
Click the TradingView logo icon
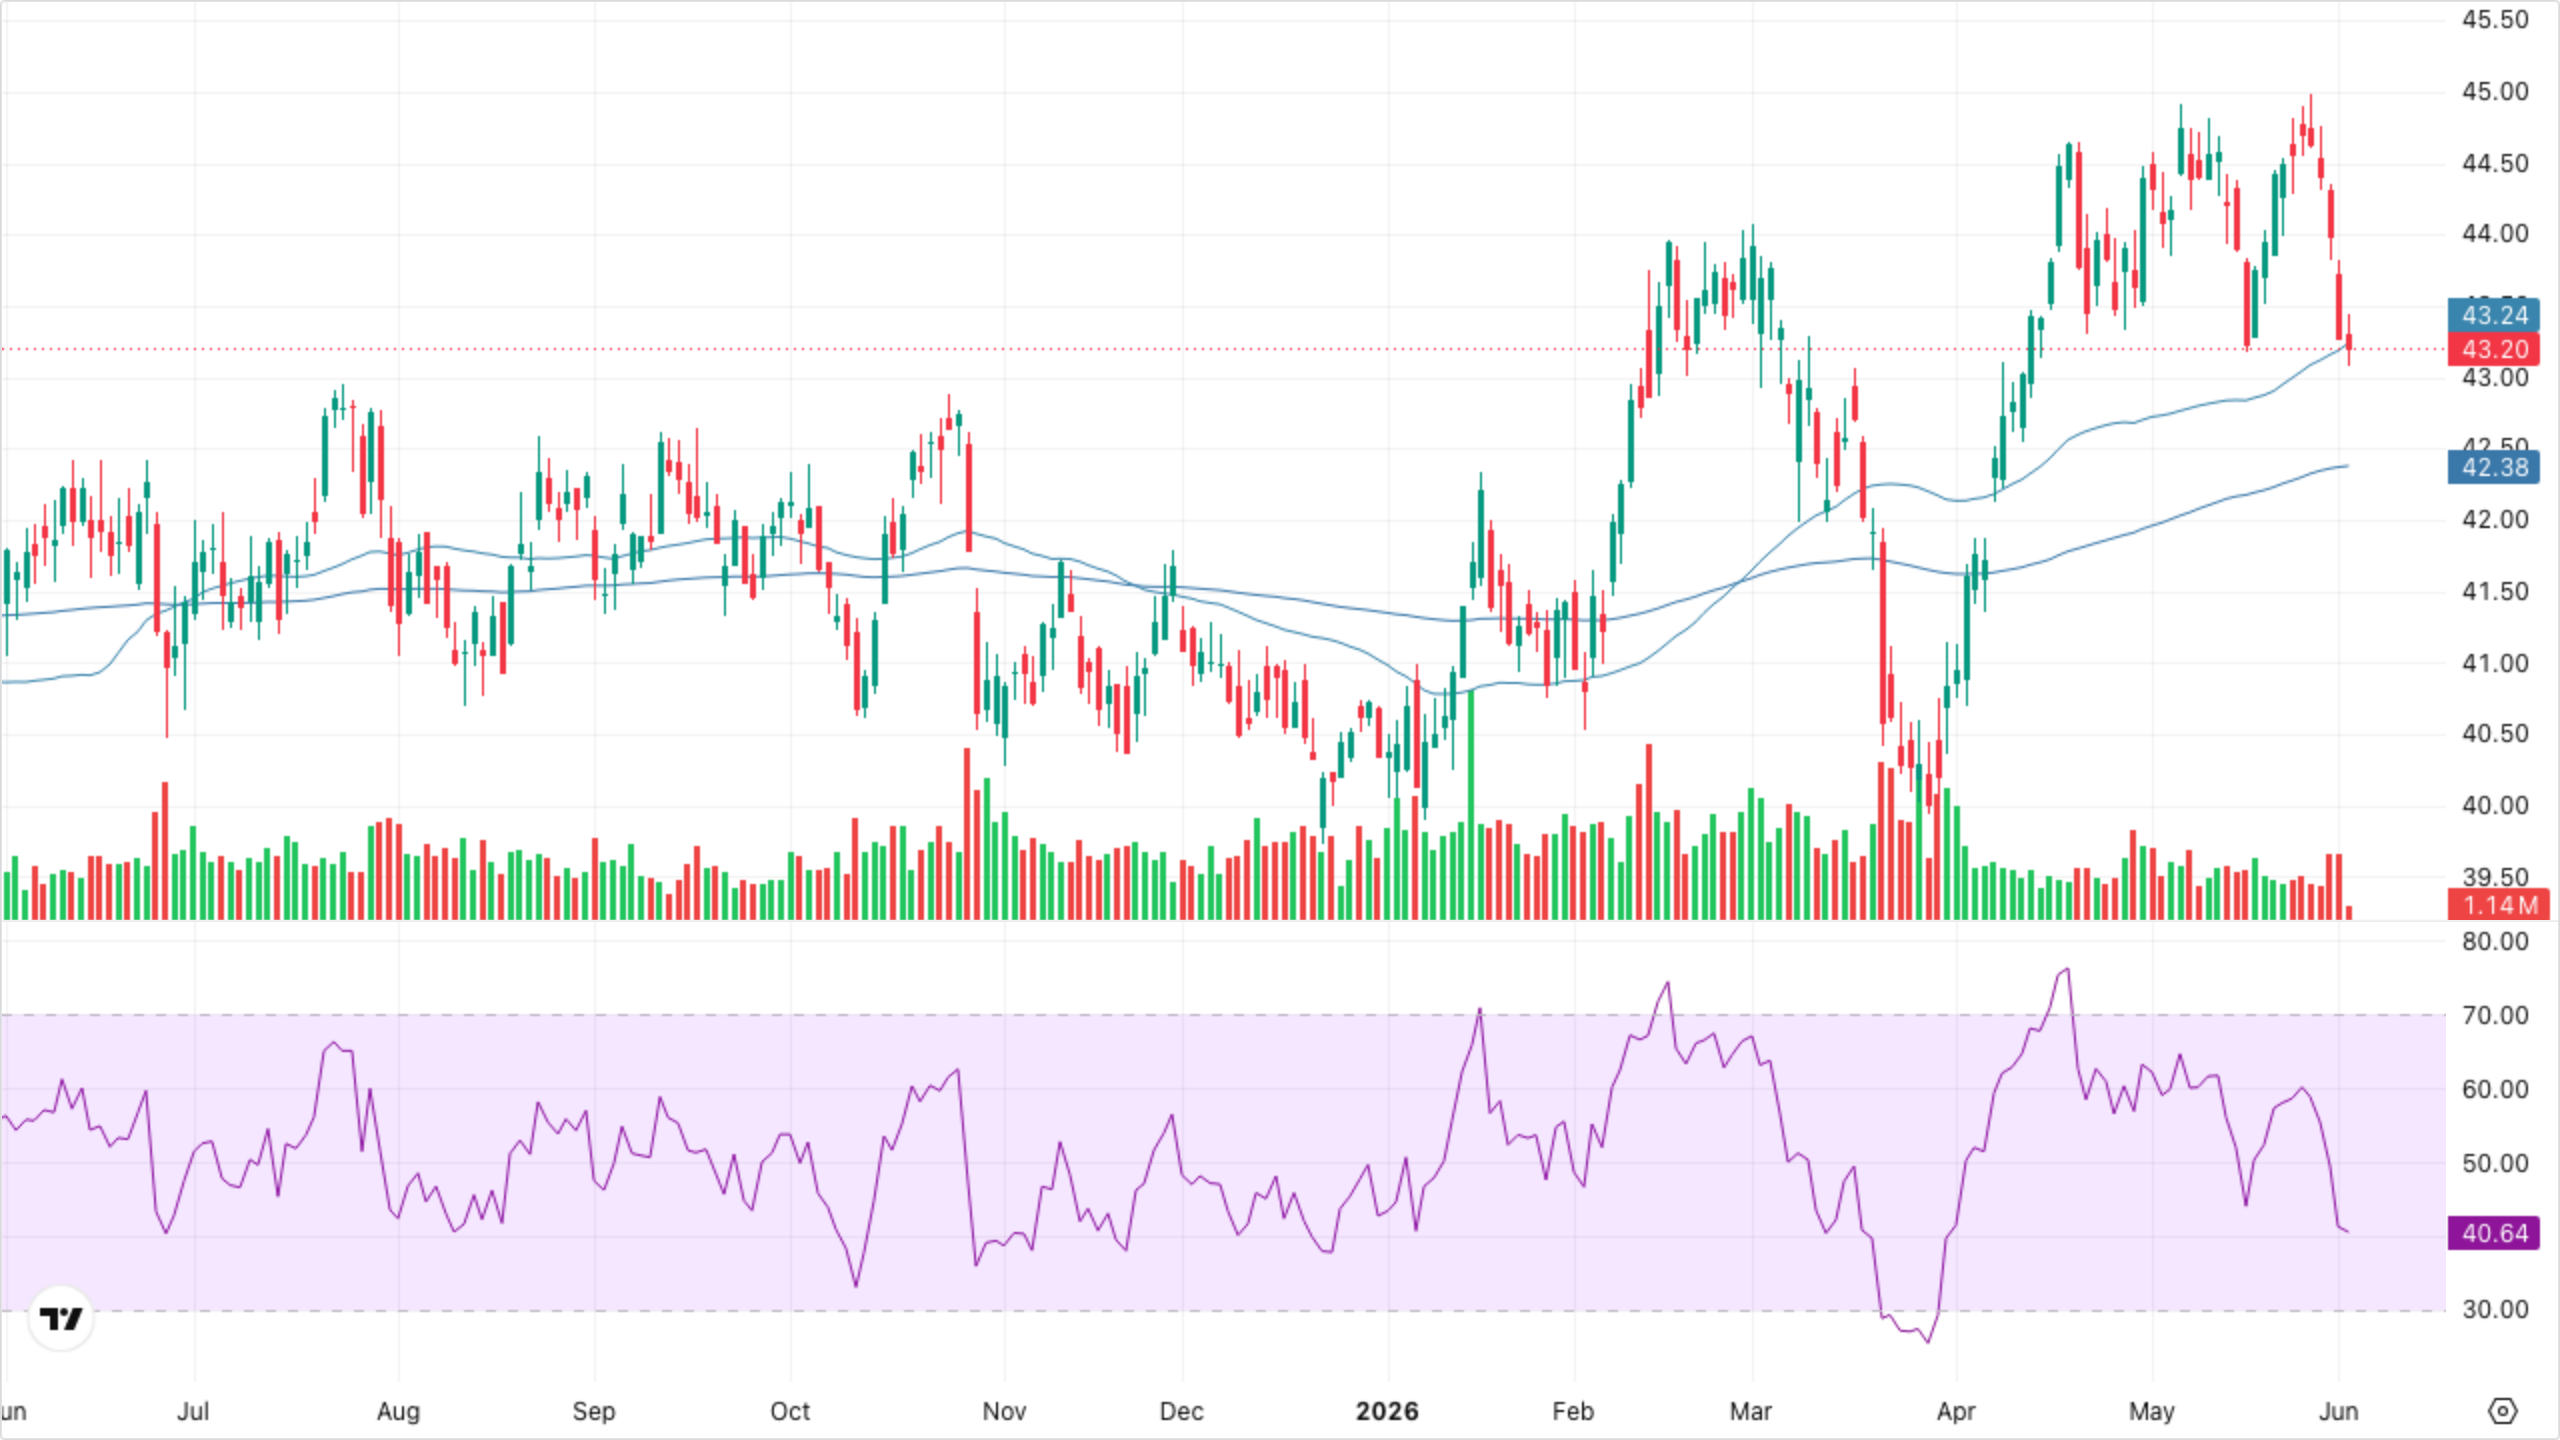tap(61, 1319)
